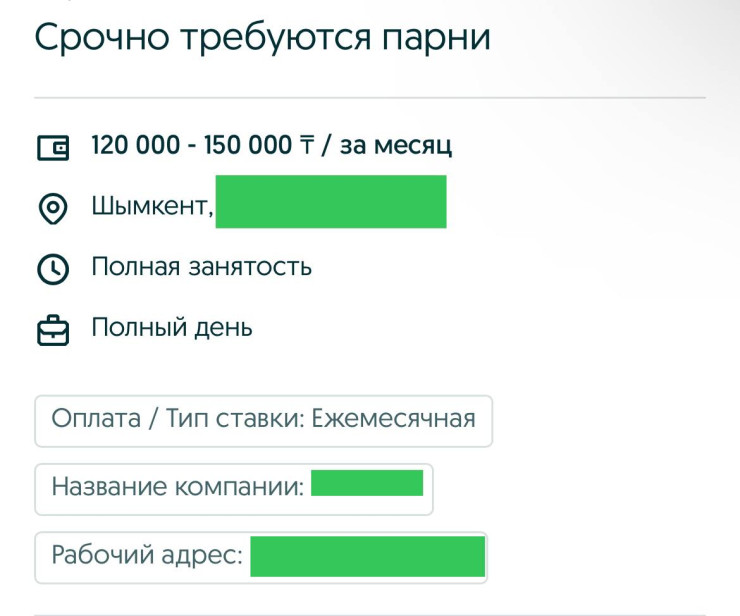740x616 pixels.
Task: Click the briefcase work schedule icon
Action: (53, 330)
